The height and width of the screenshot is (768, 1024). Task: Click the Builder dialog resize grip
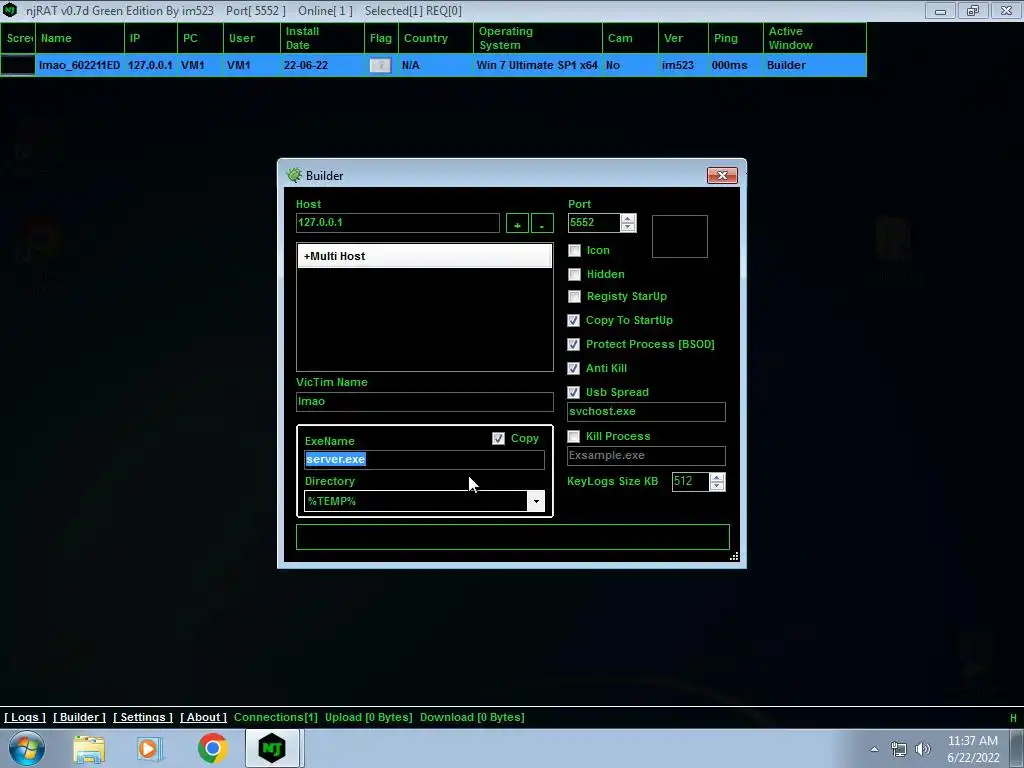point(735,556)
